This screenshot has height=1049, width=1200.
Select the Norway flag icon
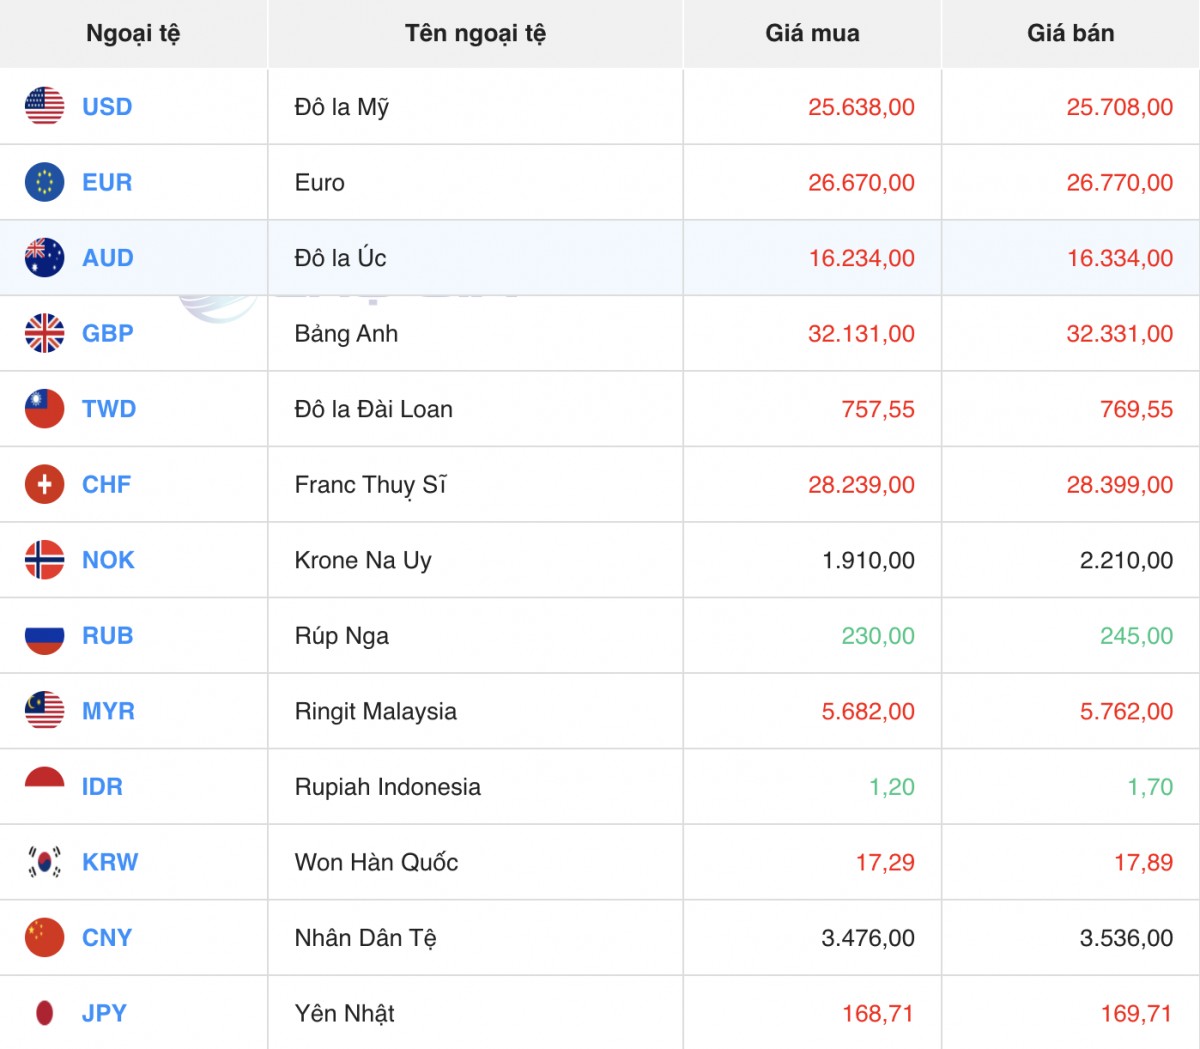pos(44,560)
